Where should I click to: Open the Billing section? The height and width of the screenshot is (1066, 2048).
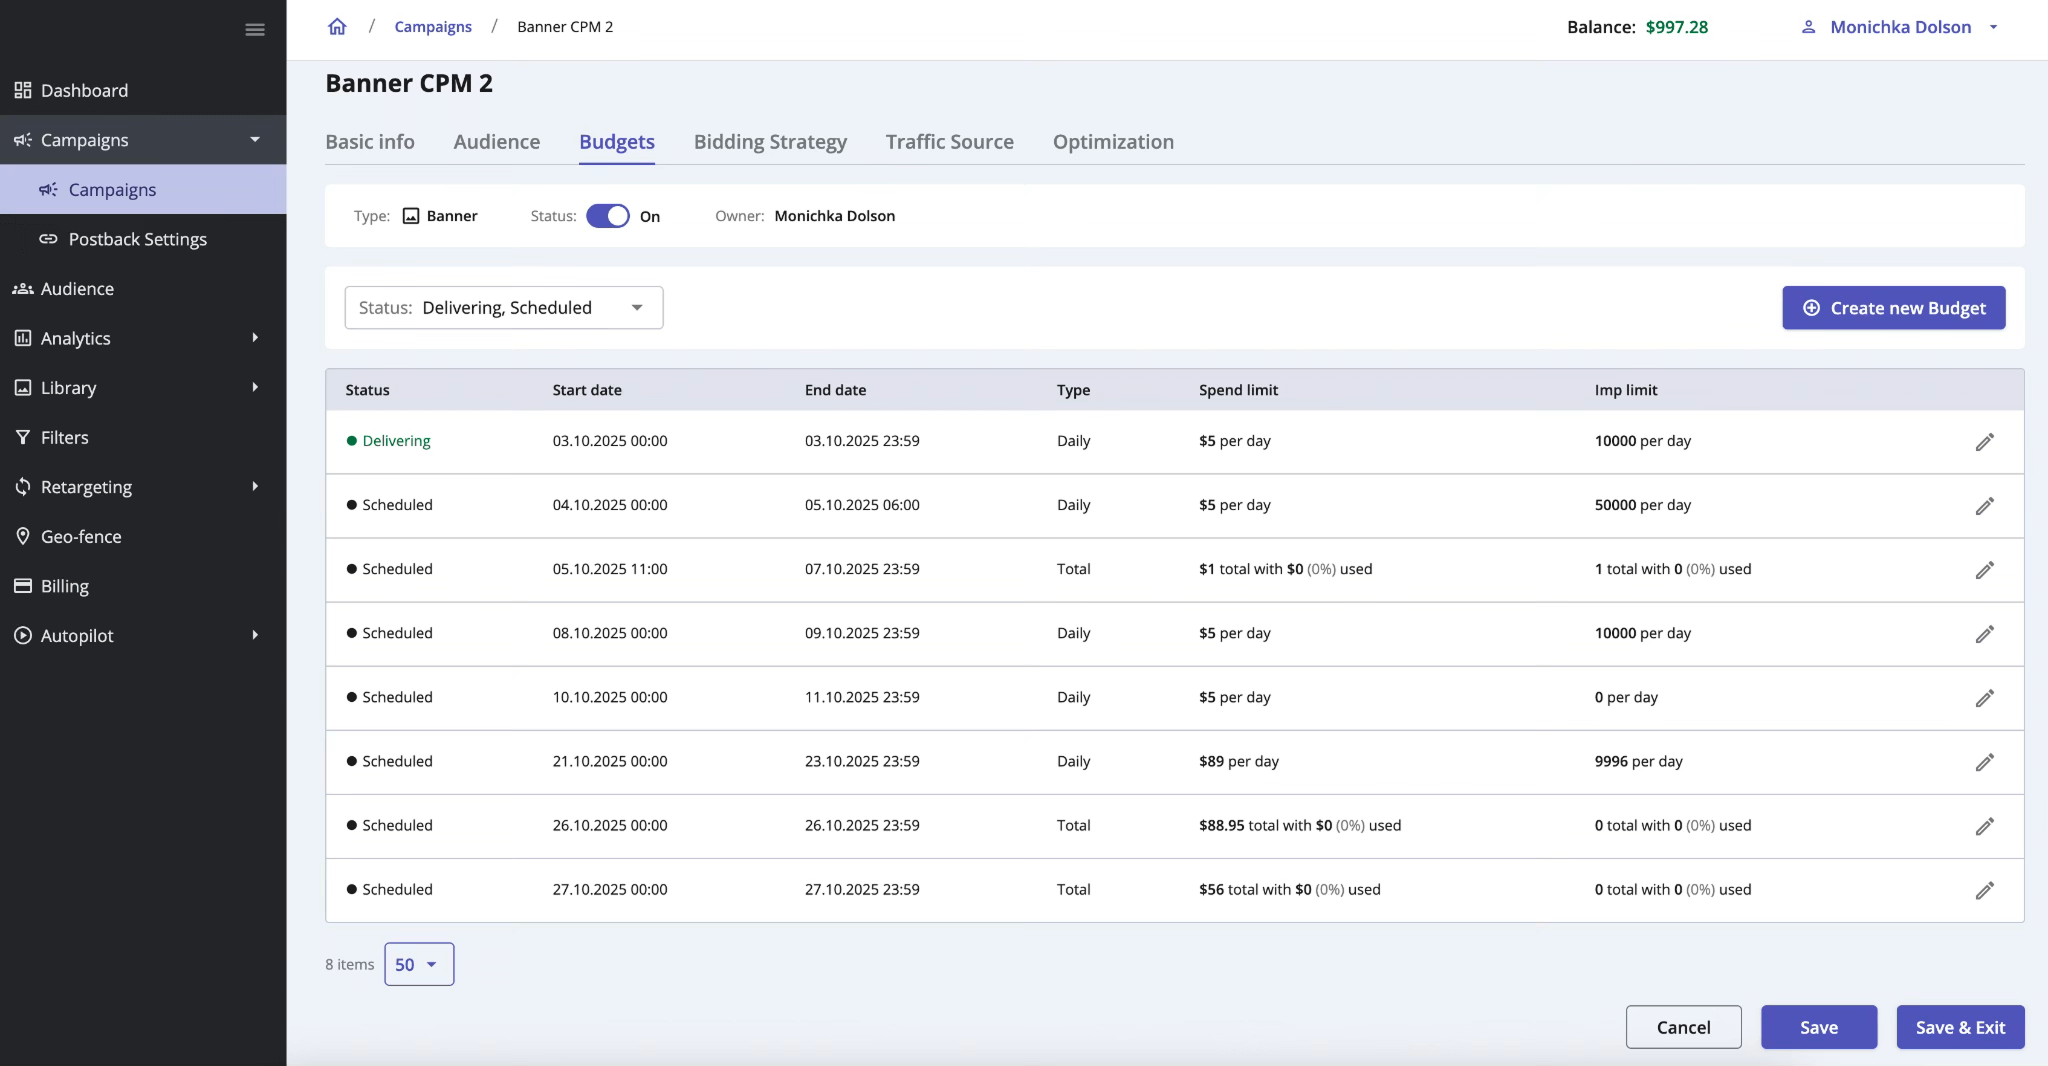[x=64, y=585]
